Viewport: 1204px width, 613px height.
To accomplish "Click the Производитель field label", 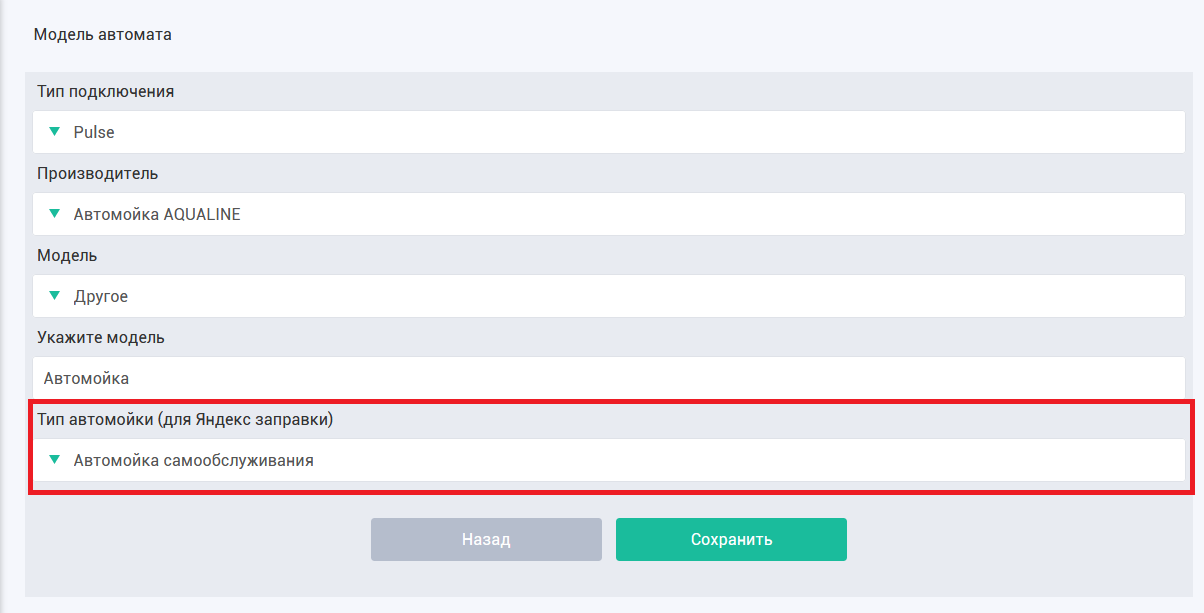I will [98, 173].
